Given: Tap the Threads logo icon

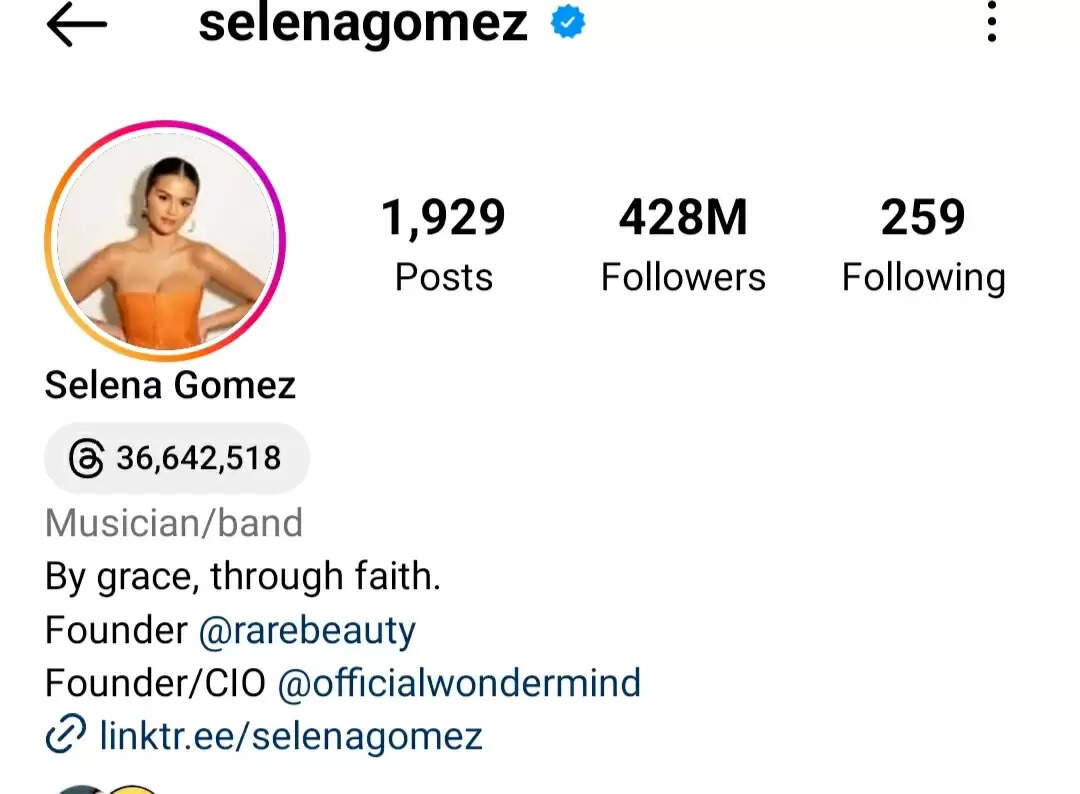Looking at the screenshot, I should [87, 458].
